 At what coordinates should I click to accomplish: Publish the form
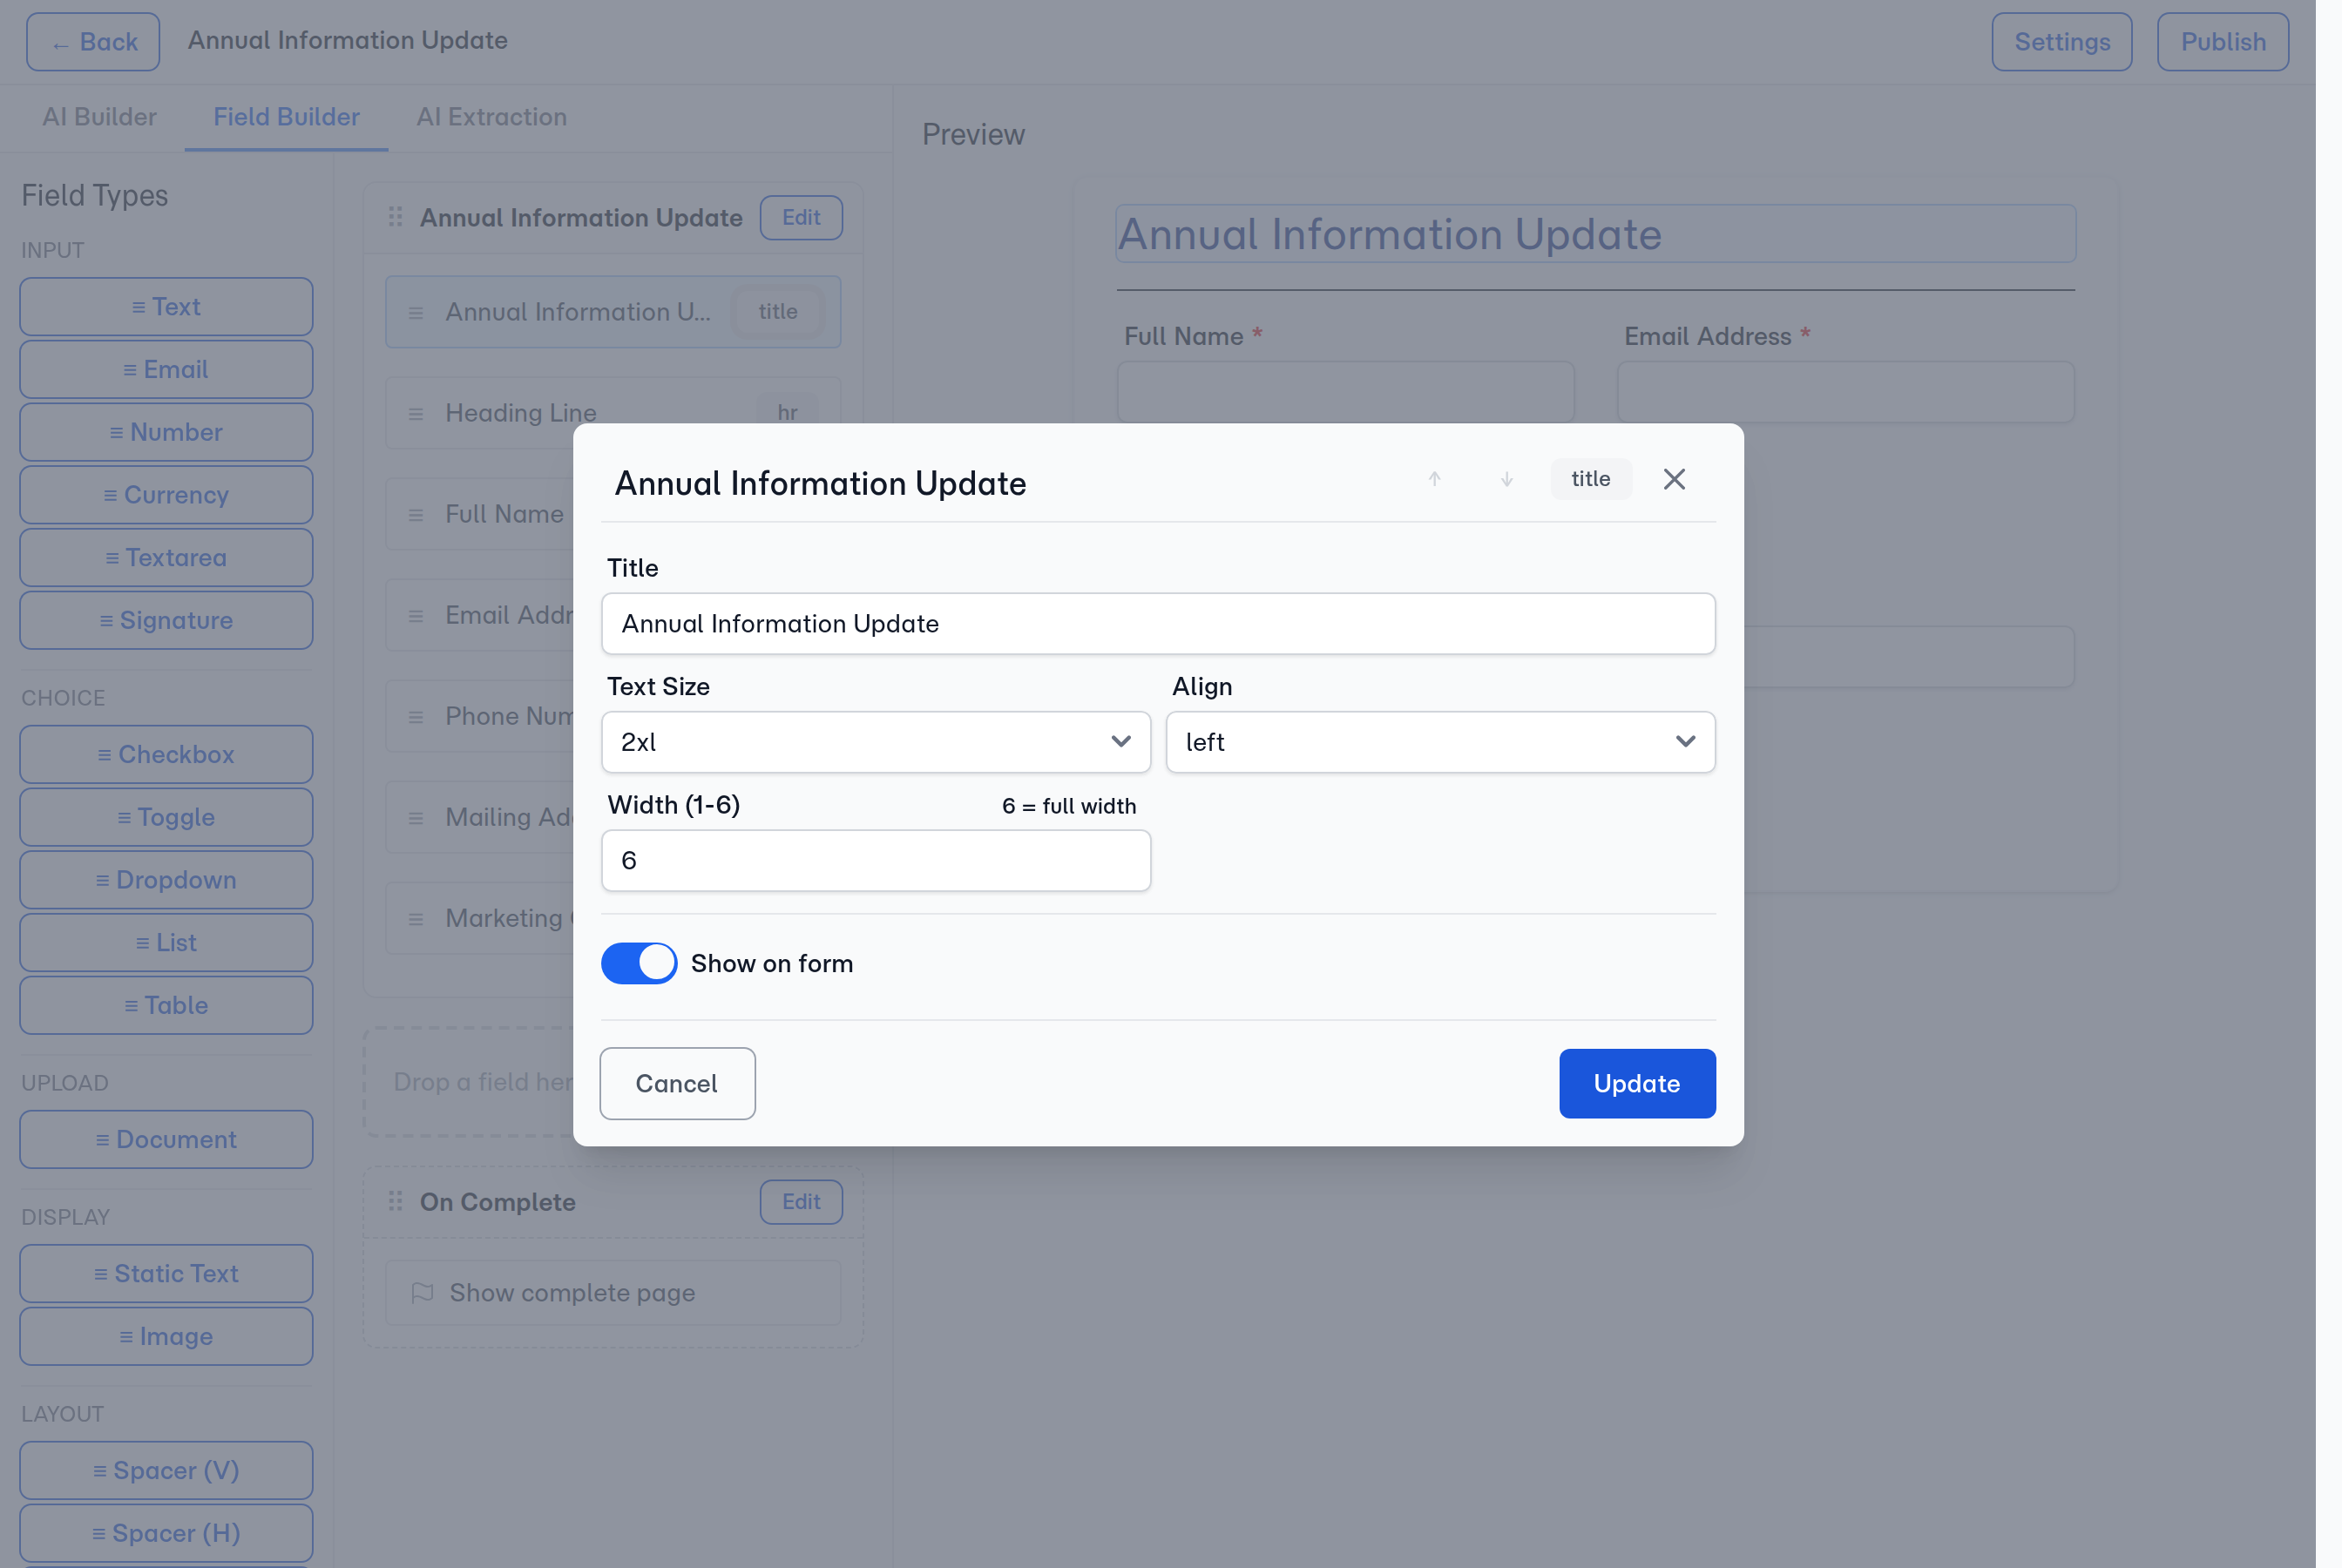(2222, 42)
